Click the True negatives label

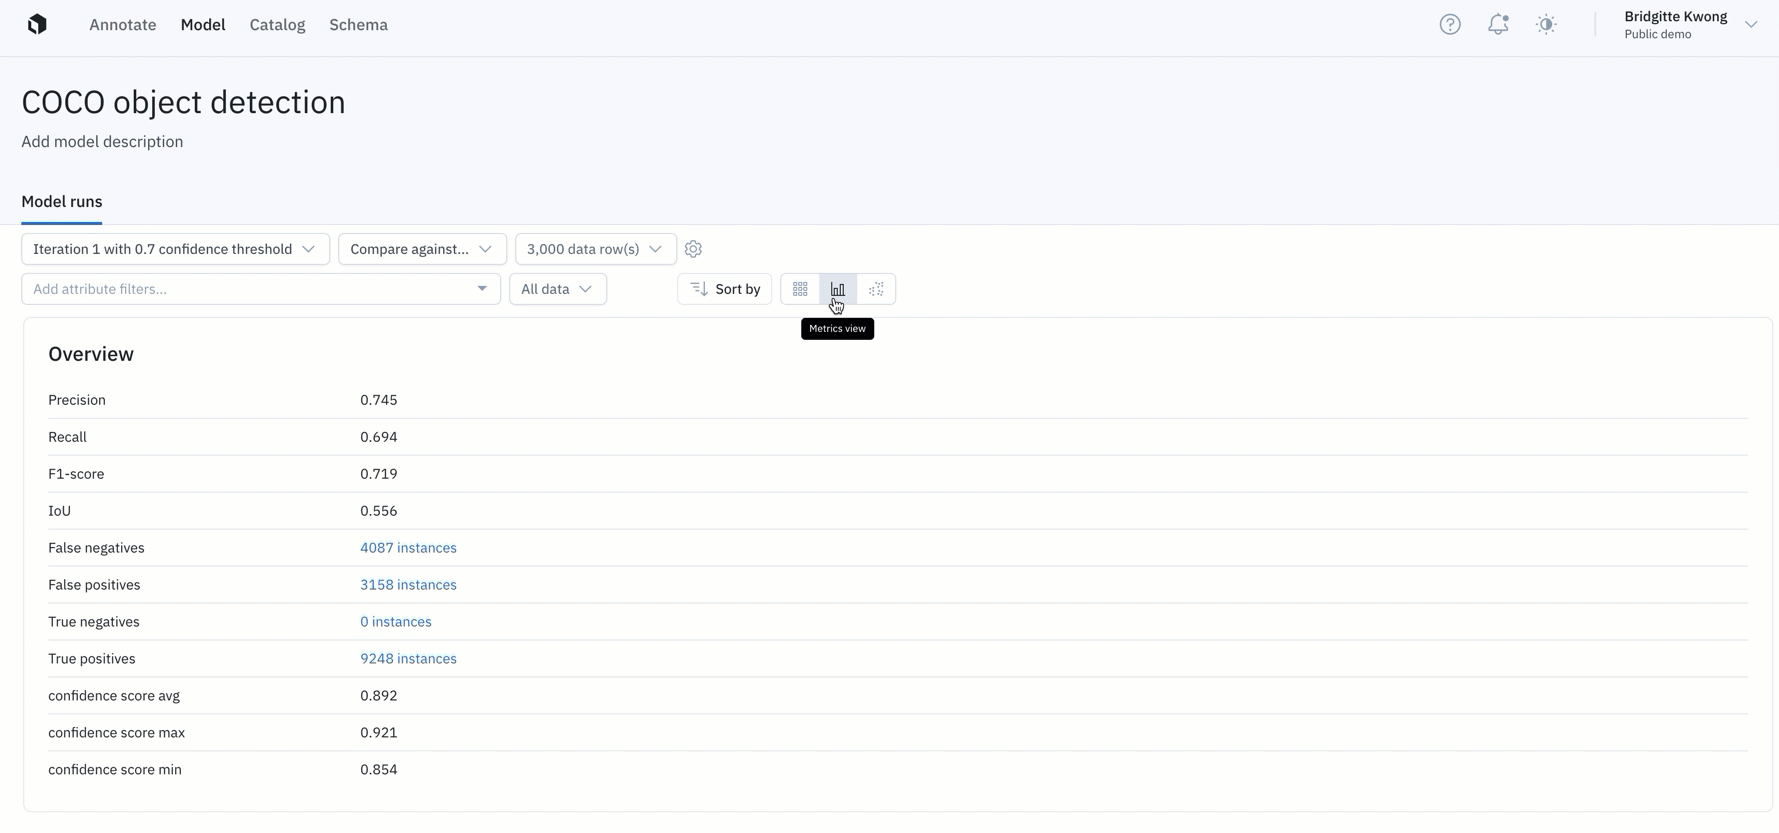tap(94, 622)
